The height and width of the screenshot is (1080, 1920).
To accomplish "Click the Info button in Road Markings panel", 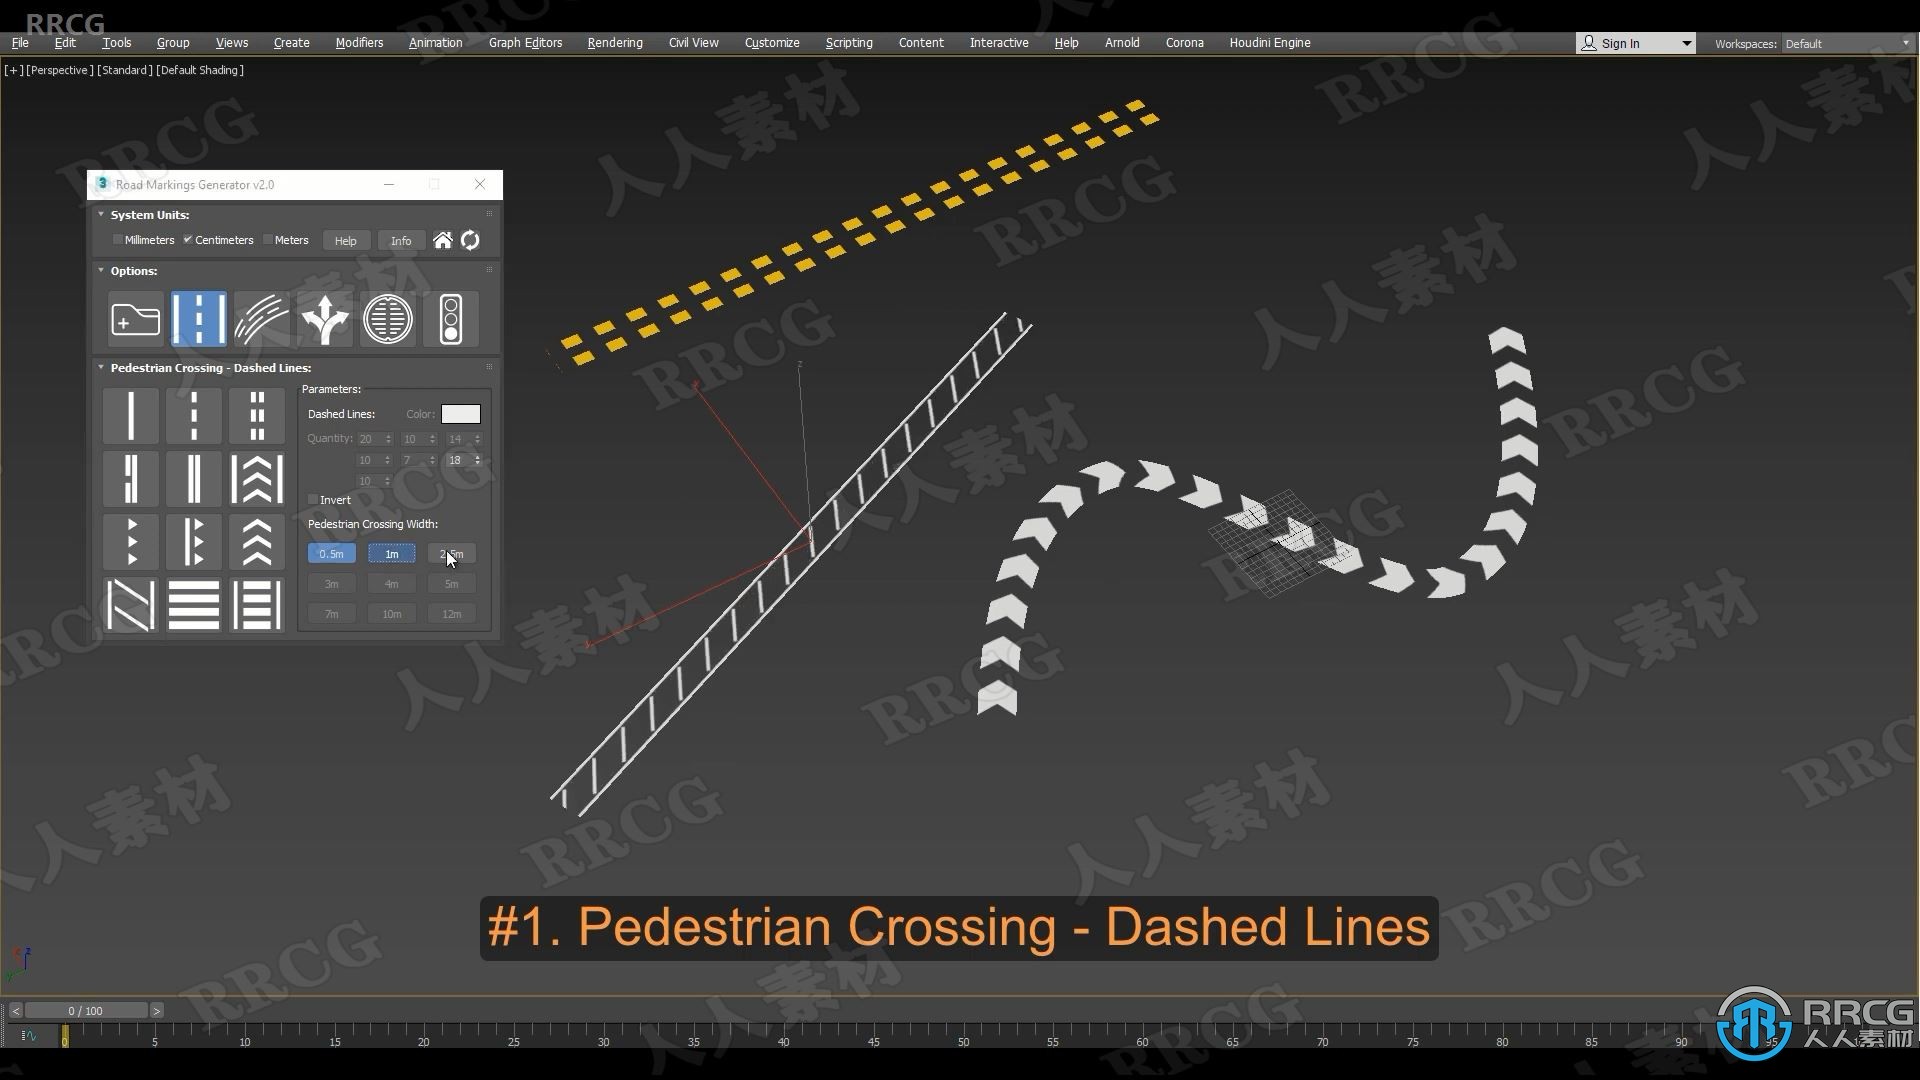I will tap(400, 240).
